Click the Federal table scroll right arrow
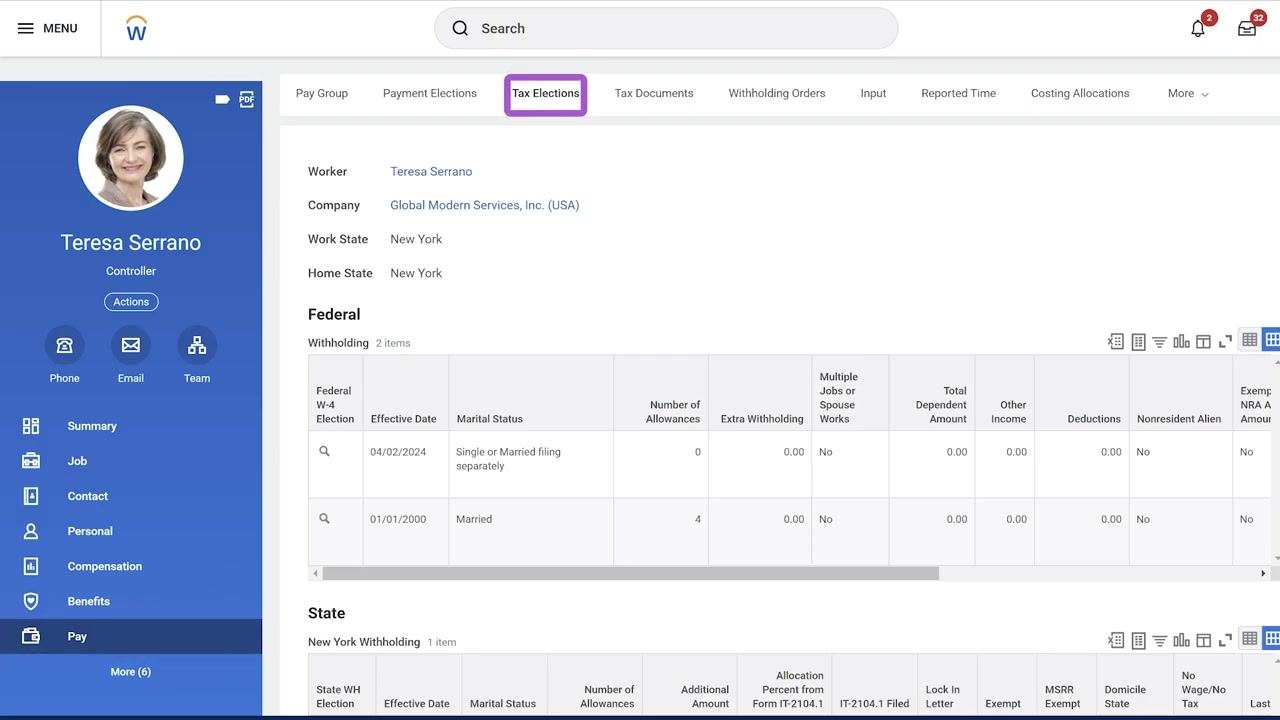 1263,574
